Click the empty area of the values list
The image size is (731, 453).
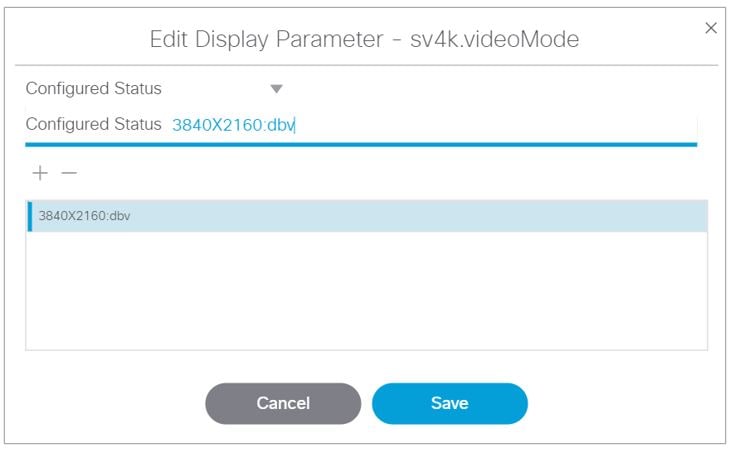pos(366,290)
